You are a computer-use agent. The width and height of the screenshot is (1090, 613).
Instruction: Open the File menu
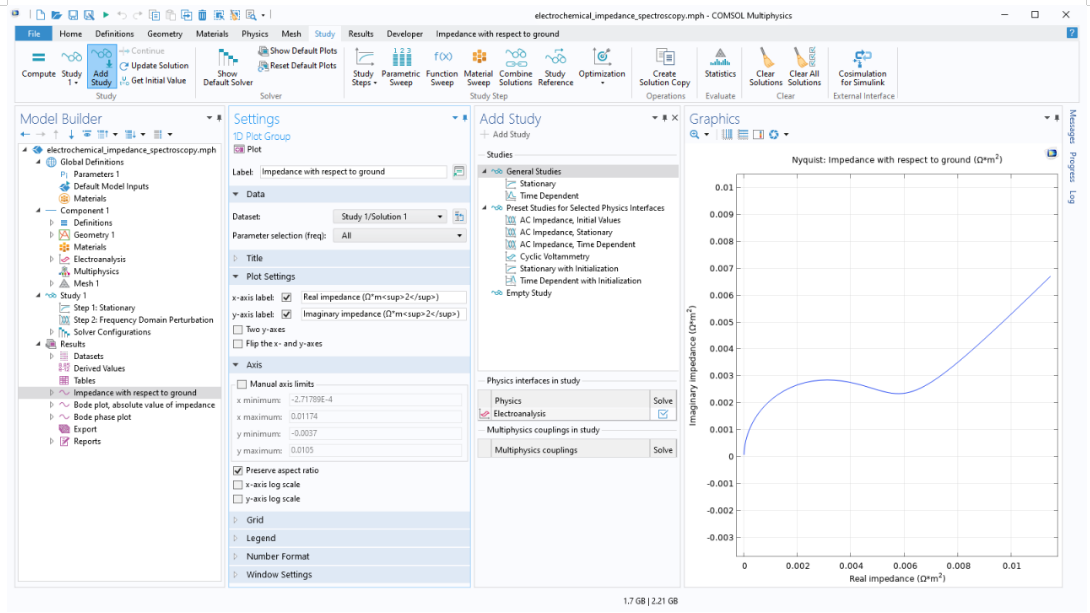tap(33, 33)
